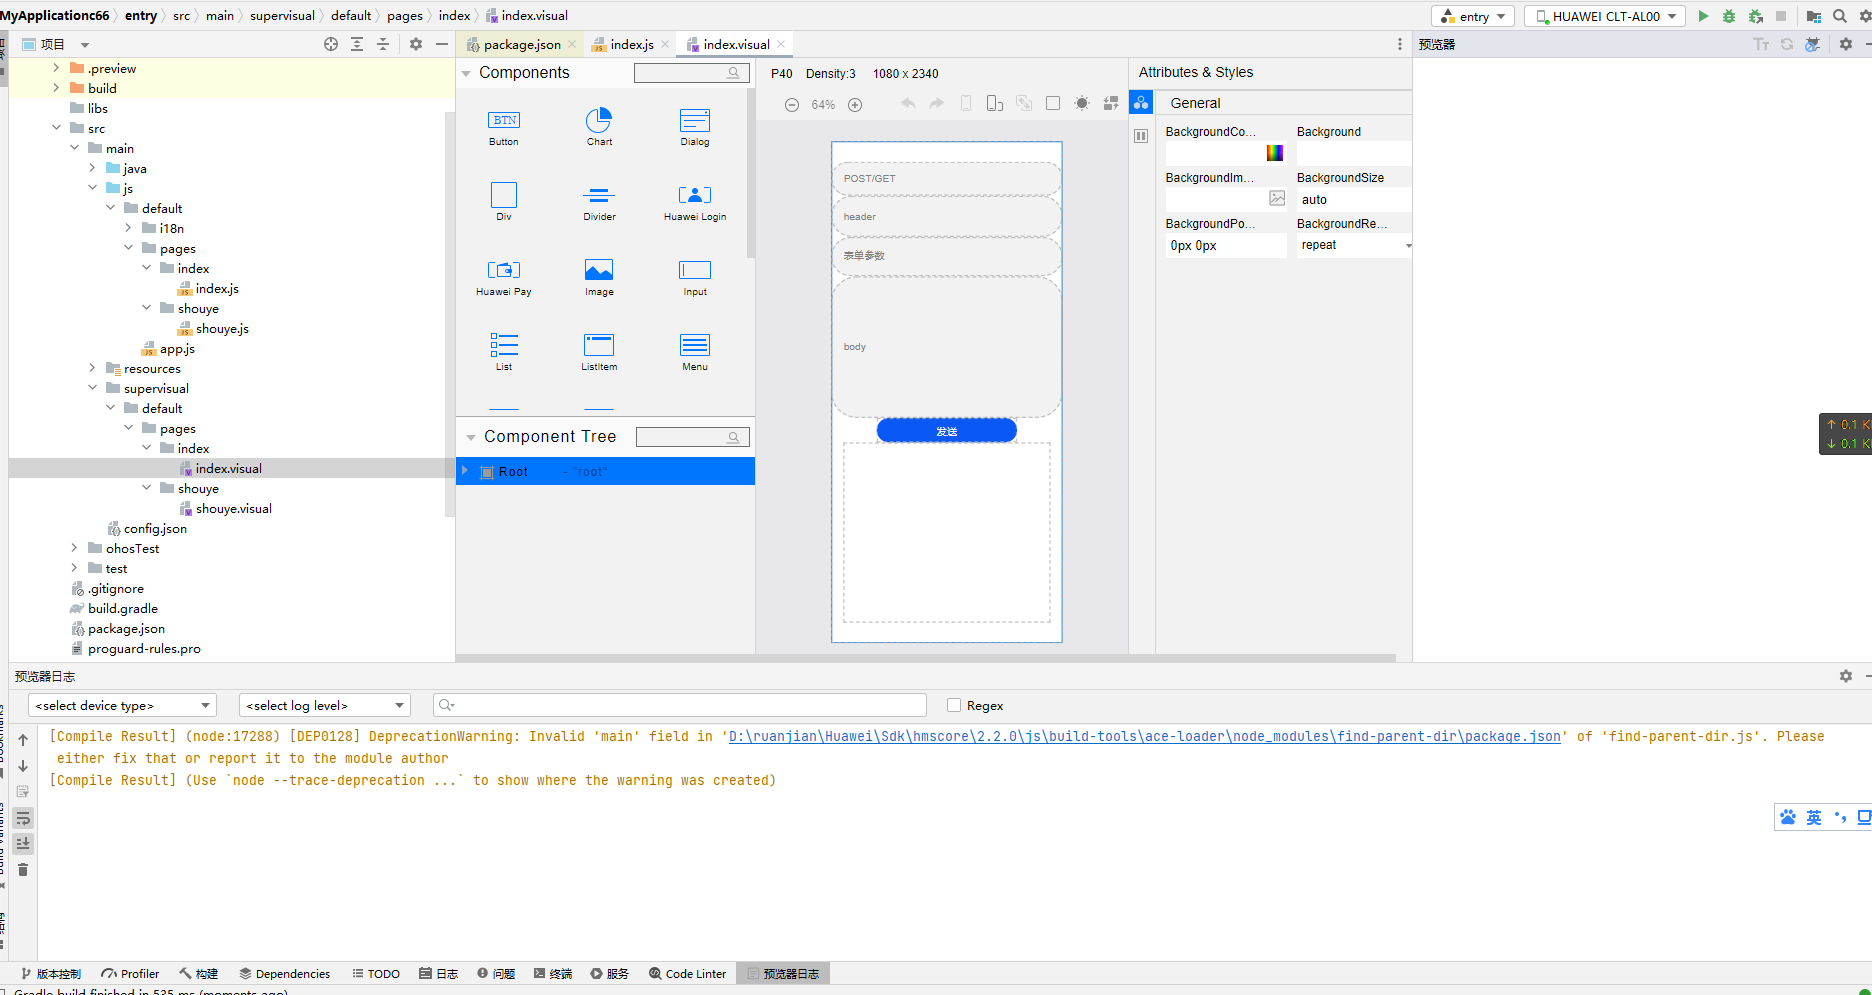The image size is (1872, 995).
Task: Open the Profiler tool window
Action: point(130,973)
